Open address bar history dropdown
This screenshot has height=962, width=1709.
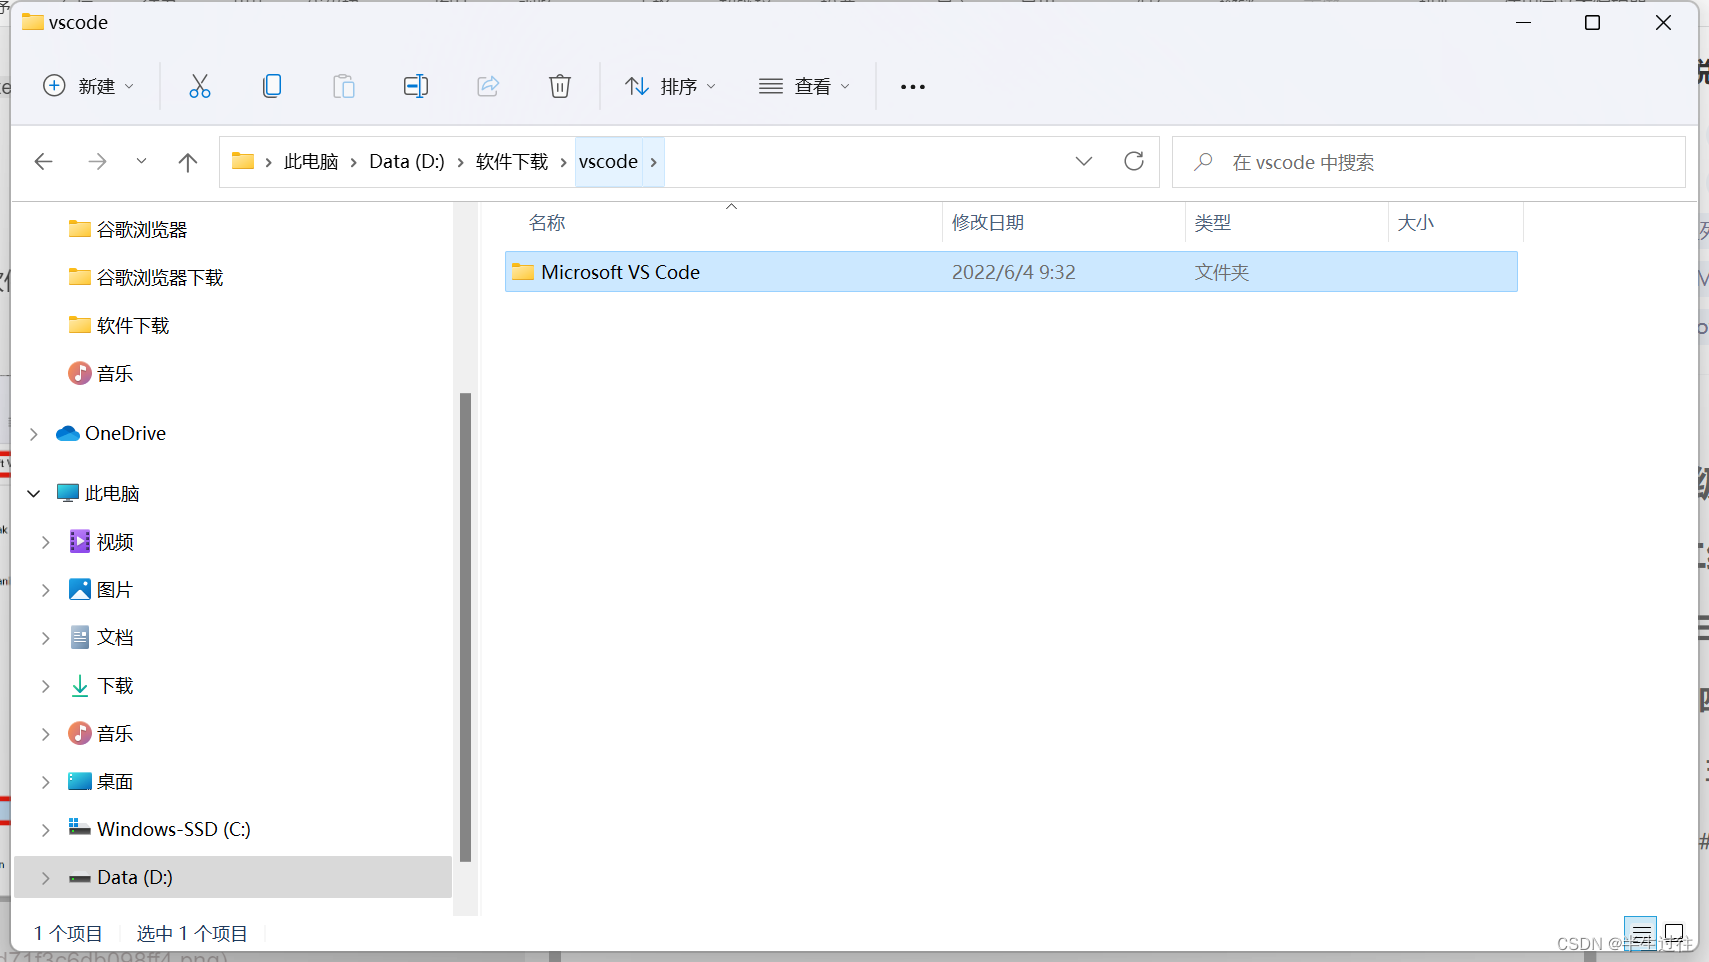[x=1084, y=161]
